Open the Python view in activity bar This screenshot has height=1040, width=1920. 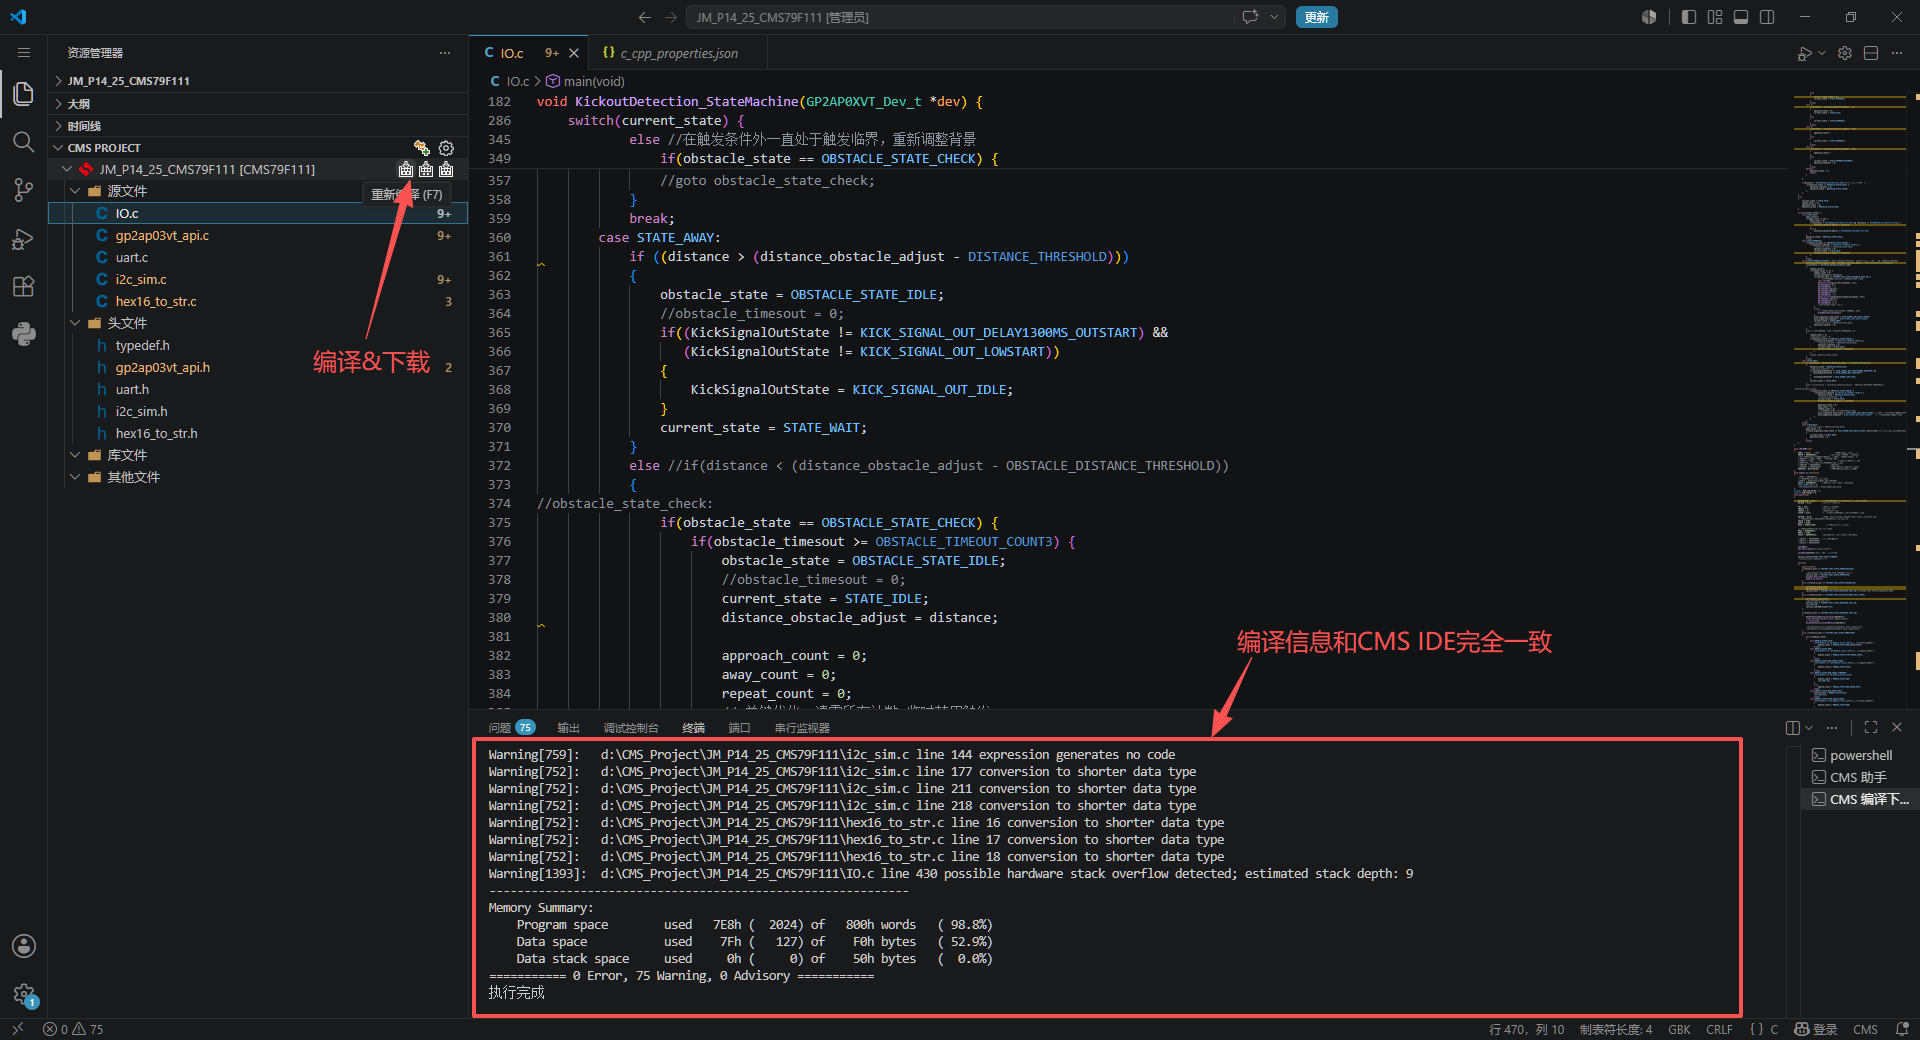(24, 335)
